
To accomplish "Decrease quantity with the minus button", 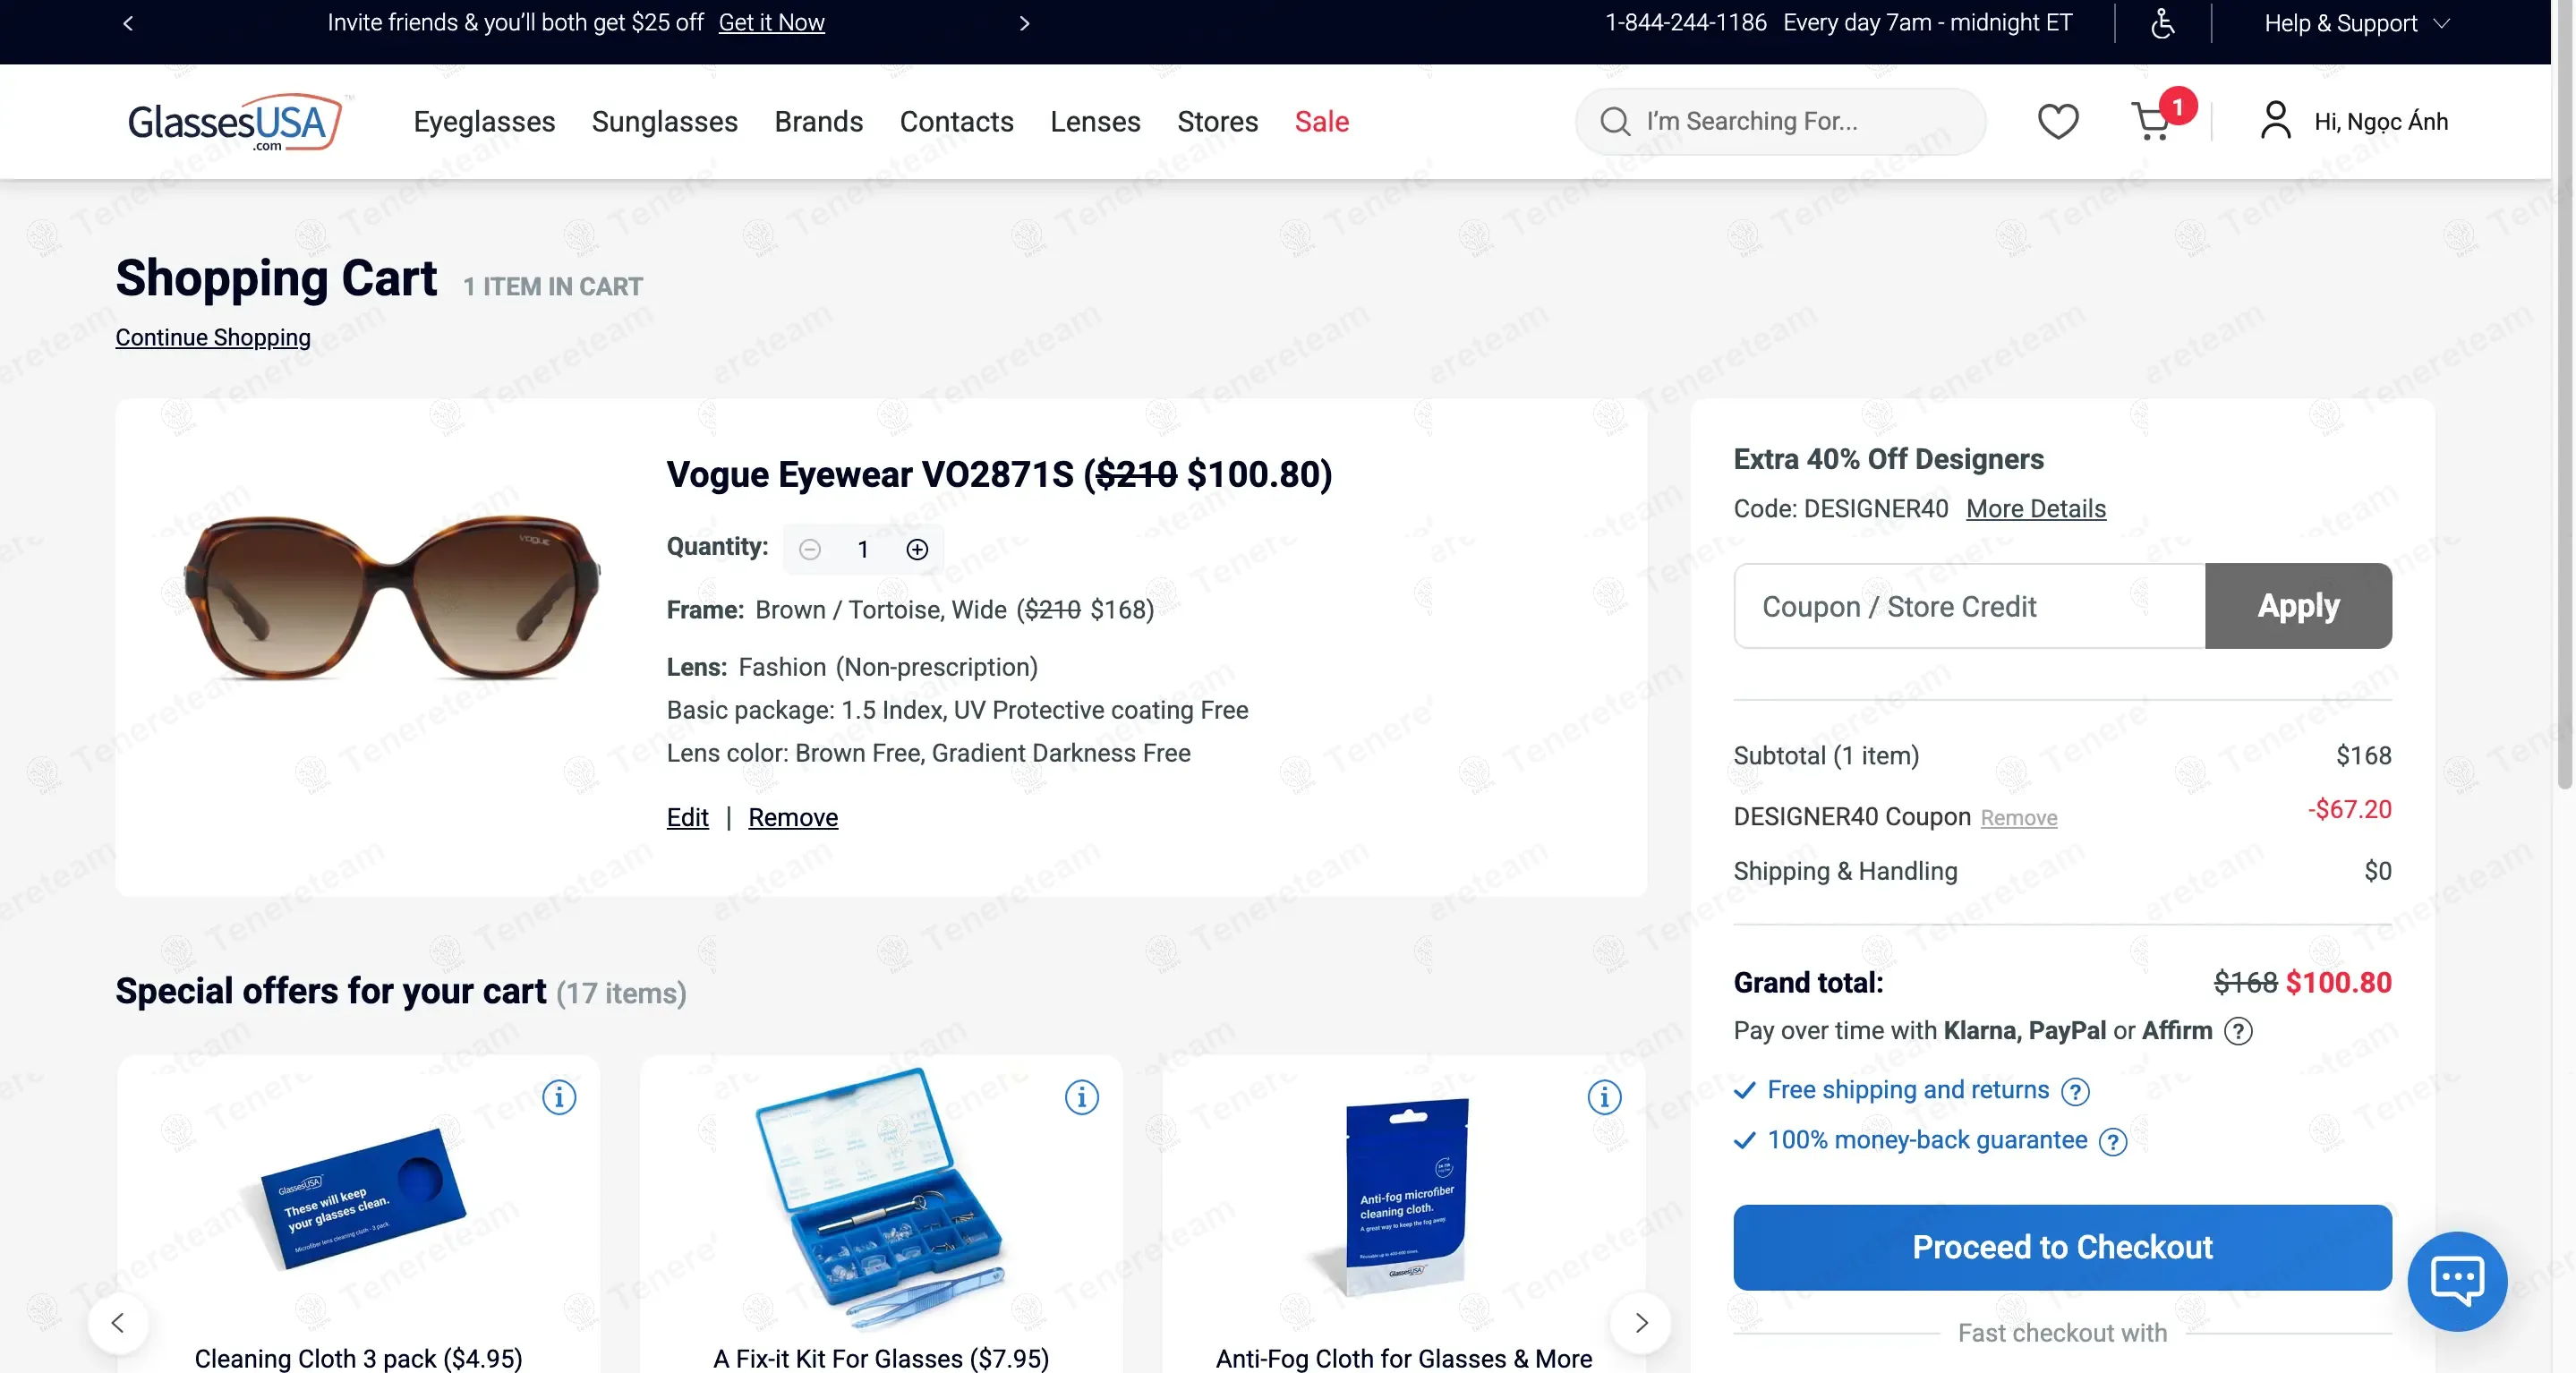I will tap(810, 549).
